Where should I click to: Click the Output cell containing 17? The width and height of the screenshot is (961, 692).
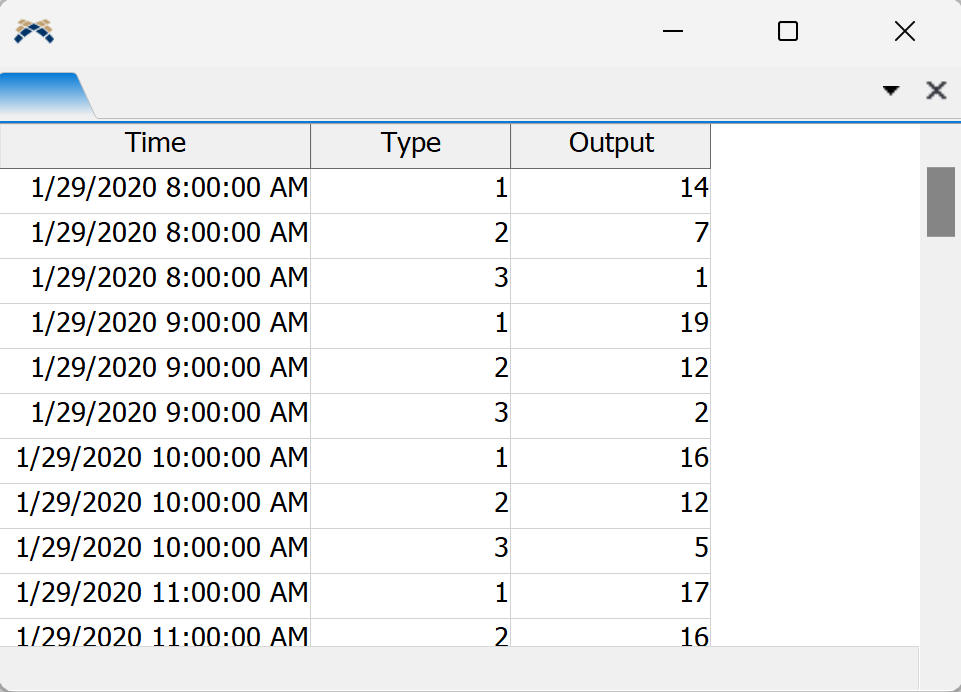pyautogui.click(x=610, y=593)
